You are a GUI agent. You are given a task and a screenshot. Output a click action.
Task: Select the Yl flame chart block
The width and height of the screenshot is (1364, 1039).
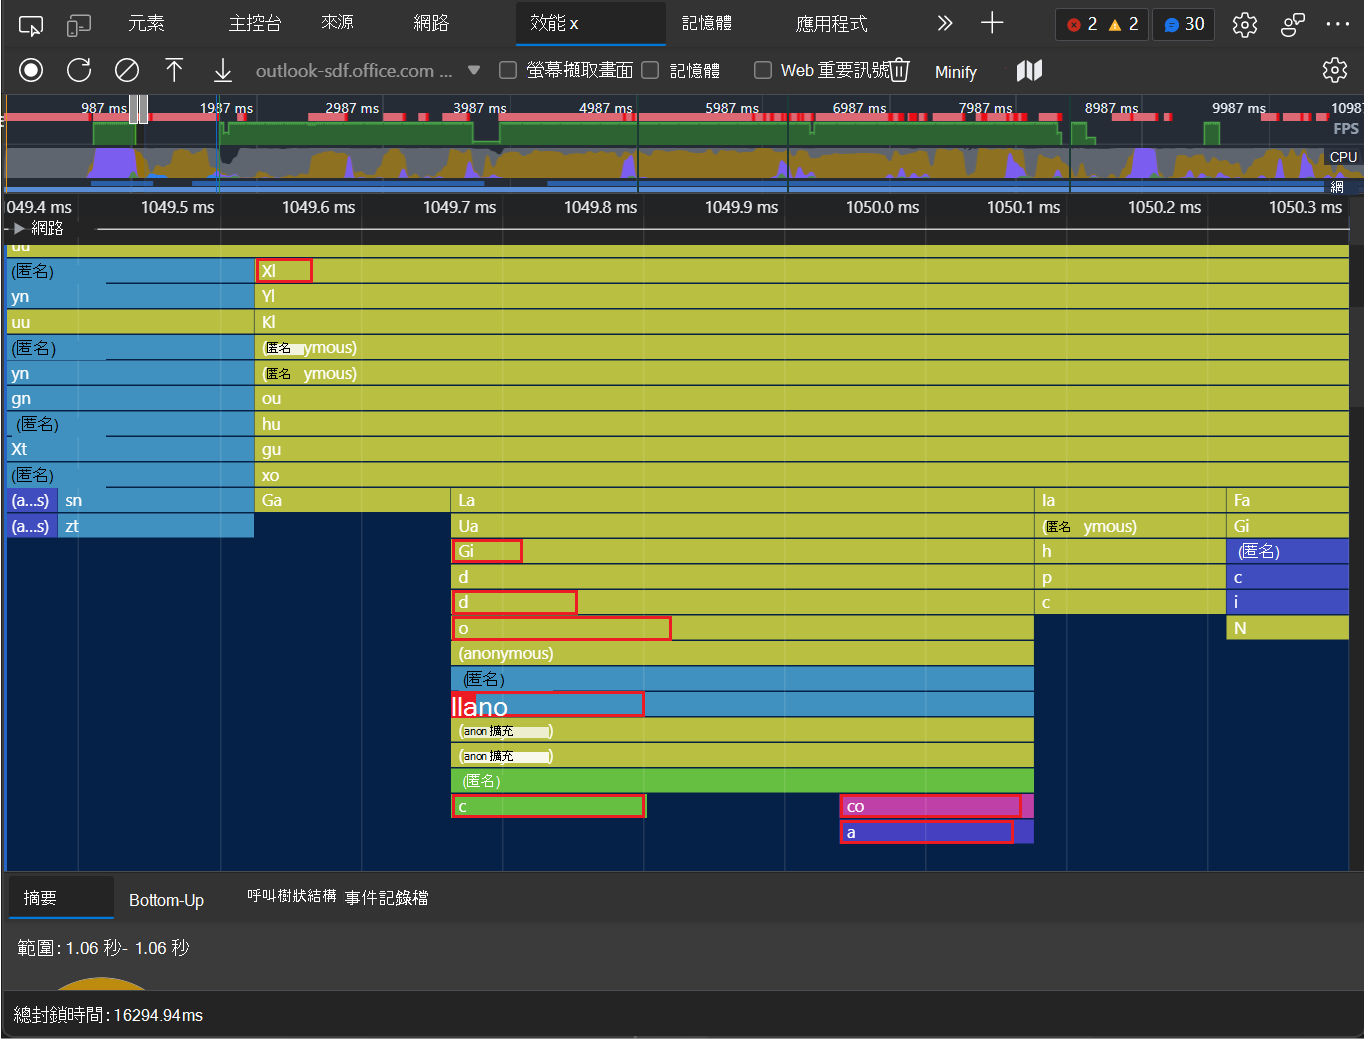802,296
